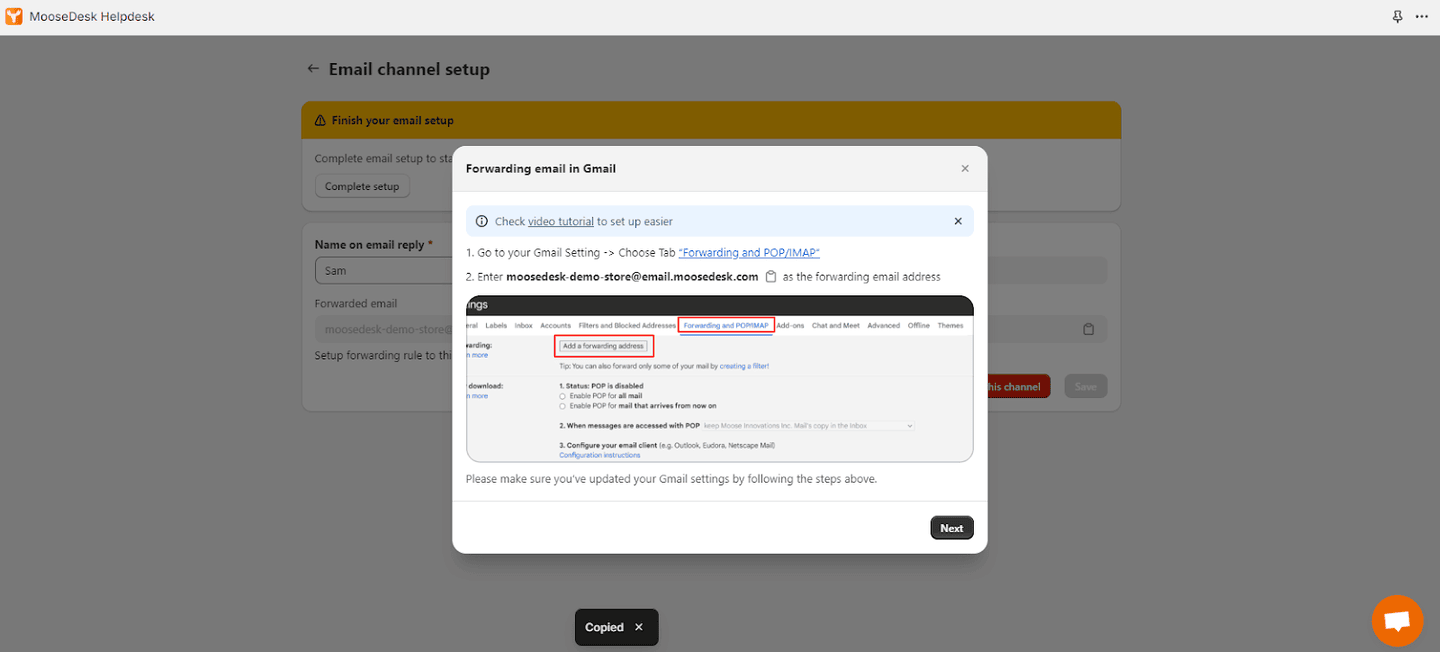Viewport: 1440px width, 652px height.
Task: Click the "Forwarding email in Gmail" dialog title
Action: 541,169
